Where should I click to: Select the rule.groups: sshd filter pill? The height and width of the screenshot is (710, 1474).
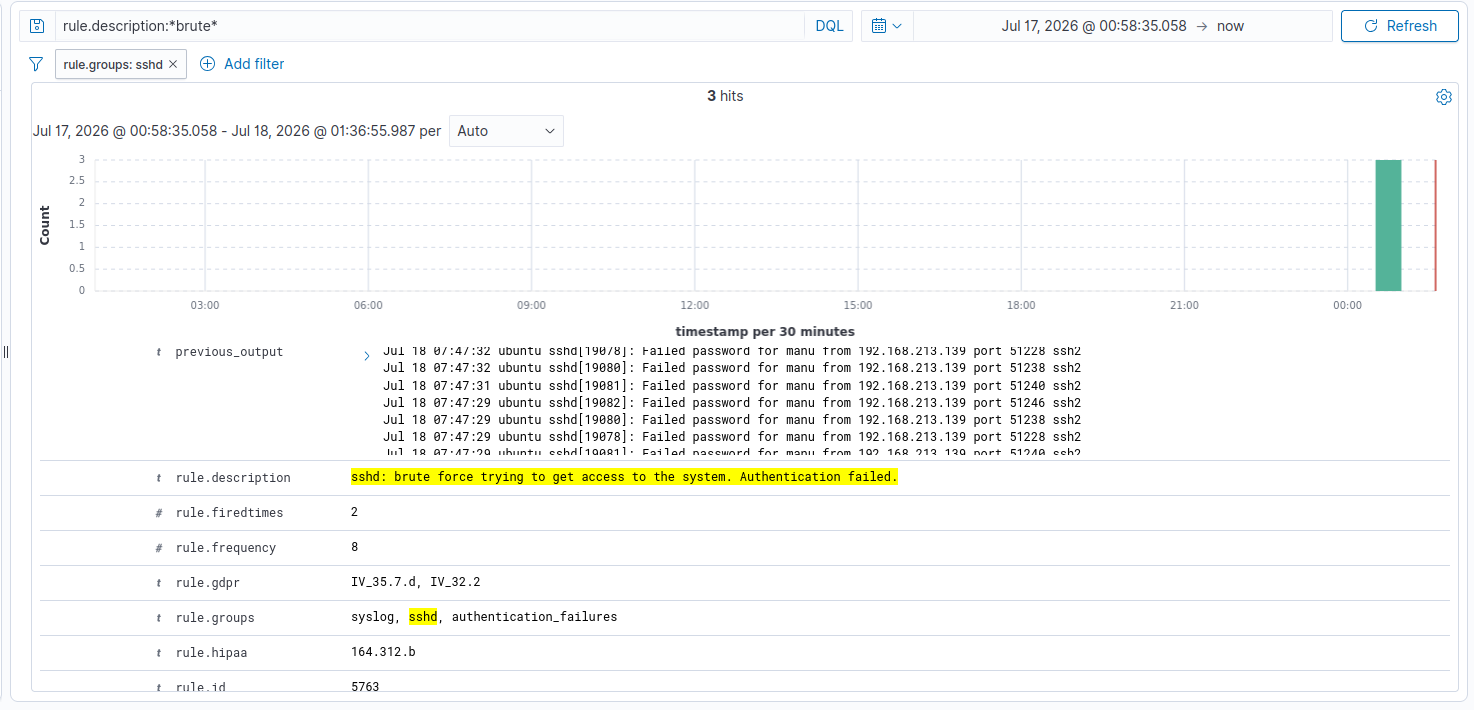point(112,64)
